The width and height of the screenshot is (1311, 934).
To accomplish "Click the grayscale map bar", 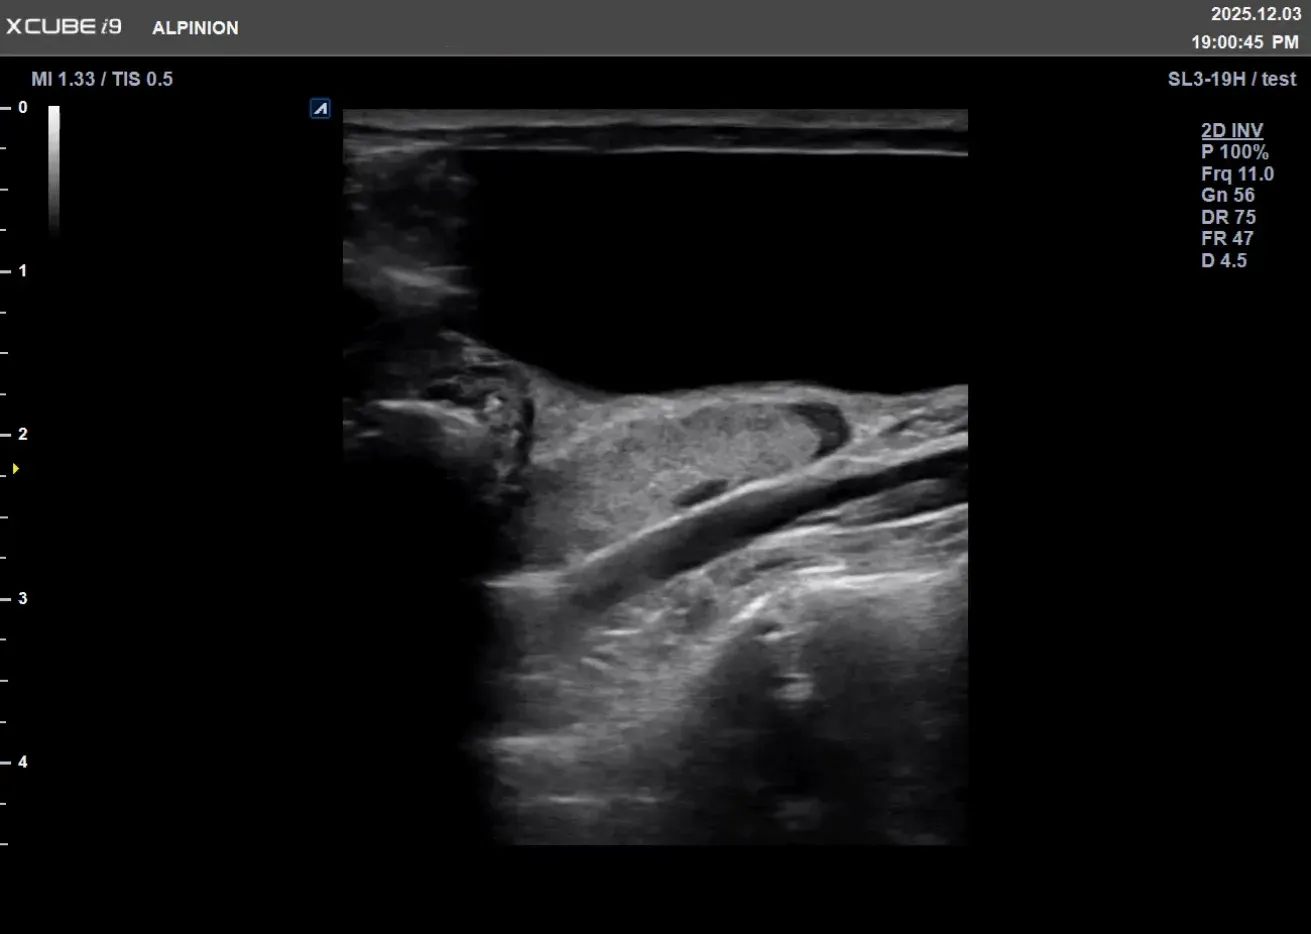I will click(54, 168).
